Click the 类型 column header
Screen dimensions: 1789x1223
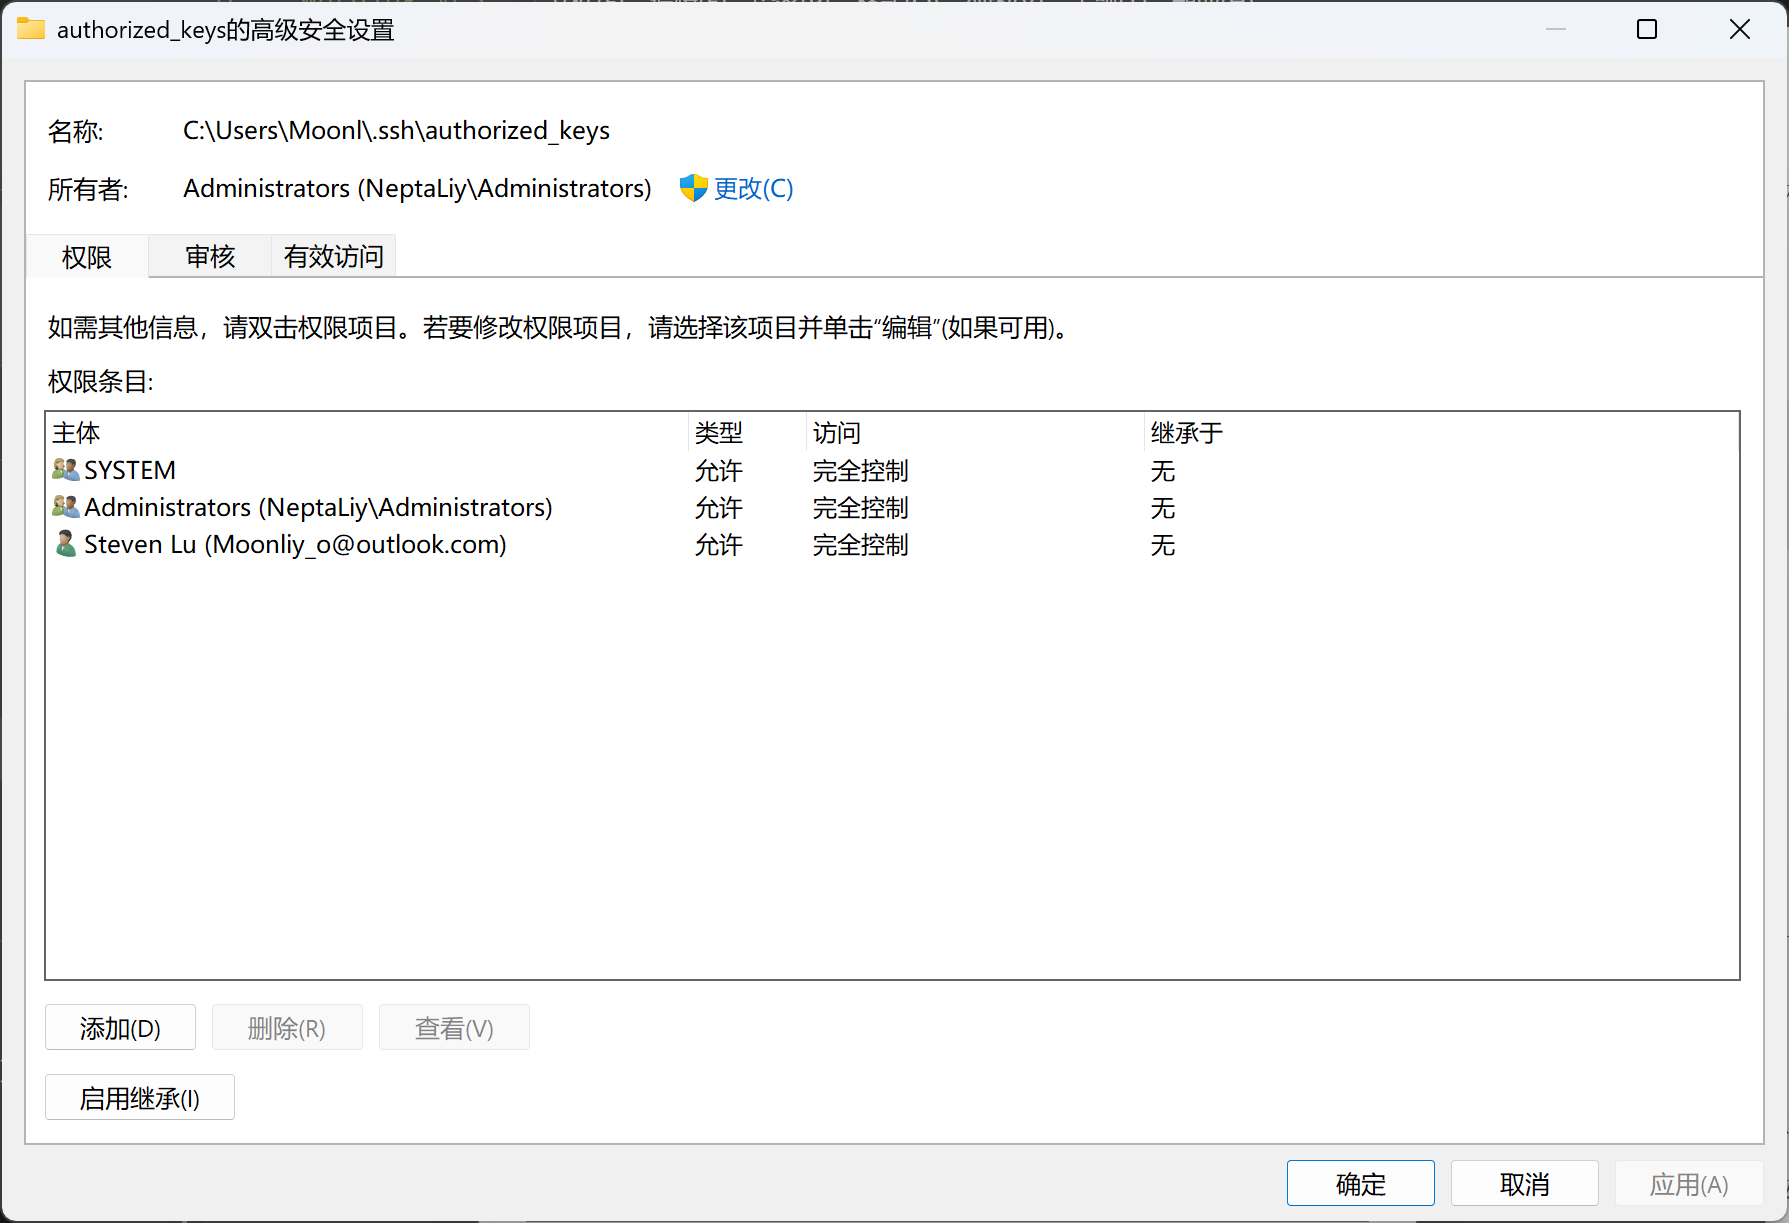tap(747, 433)
